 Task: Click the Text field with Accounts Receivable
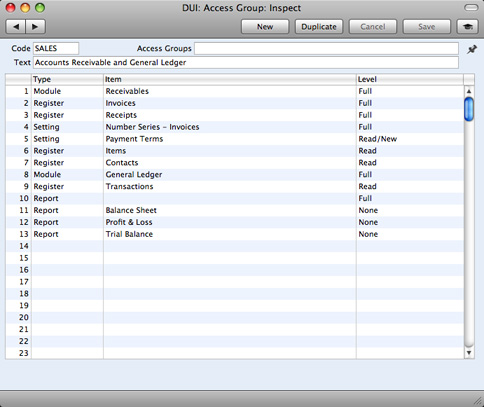(246, 62)
